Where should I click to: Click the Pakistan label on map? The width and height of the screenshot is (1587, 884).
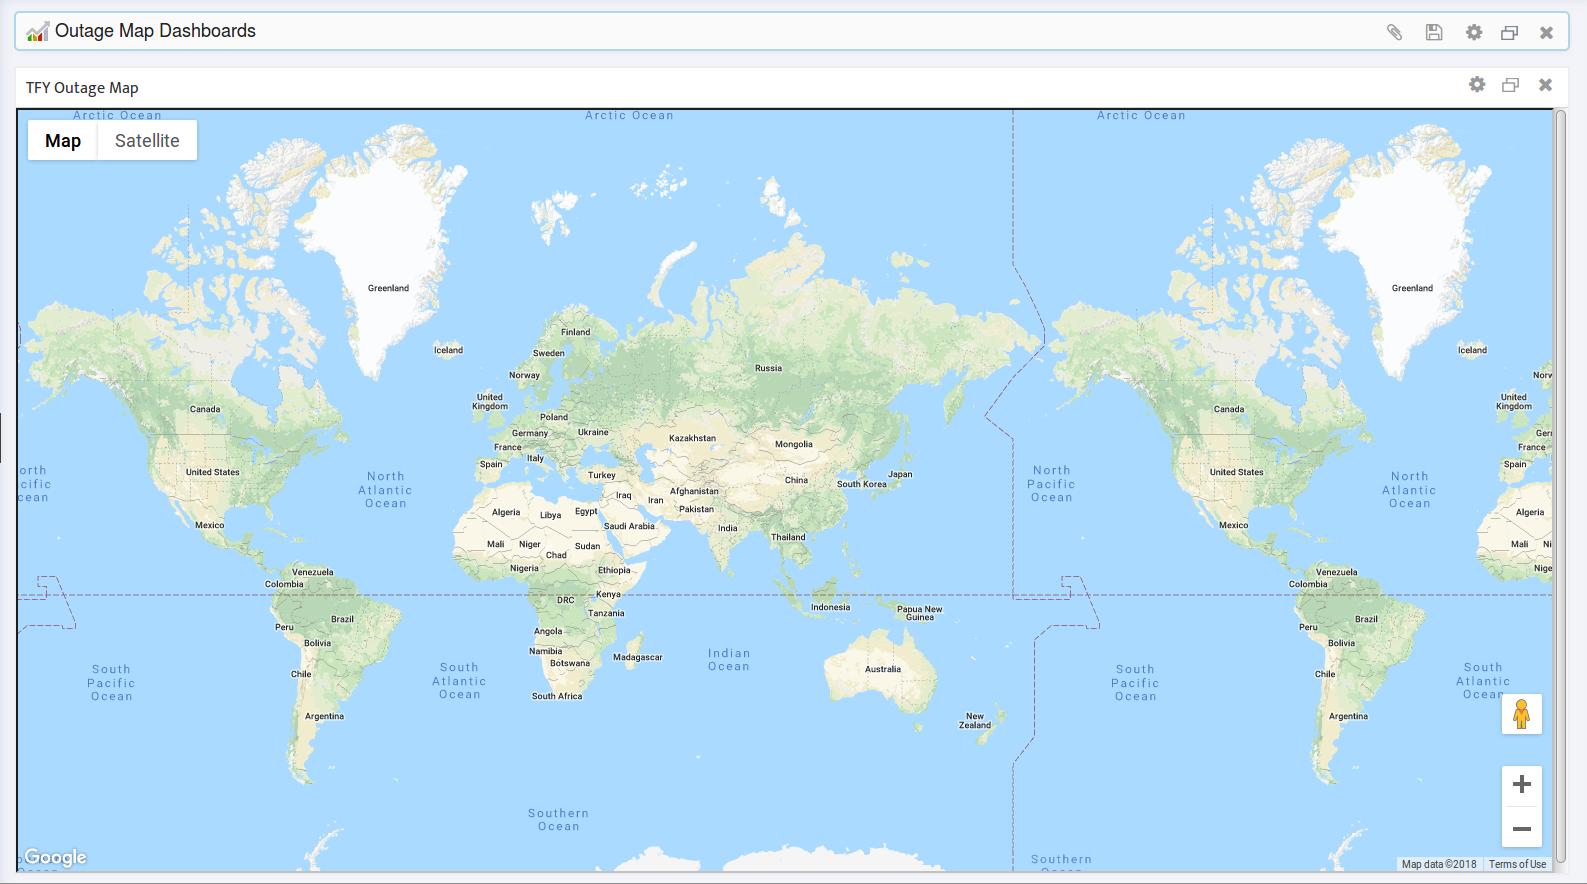click(x=696, y=509)
